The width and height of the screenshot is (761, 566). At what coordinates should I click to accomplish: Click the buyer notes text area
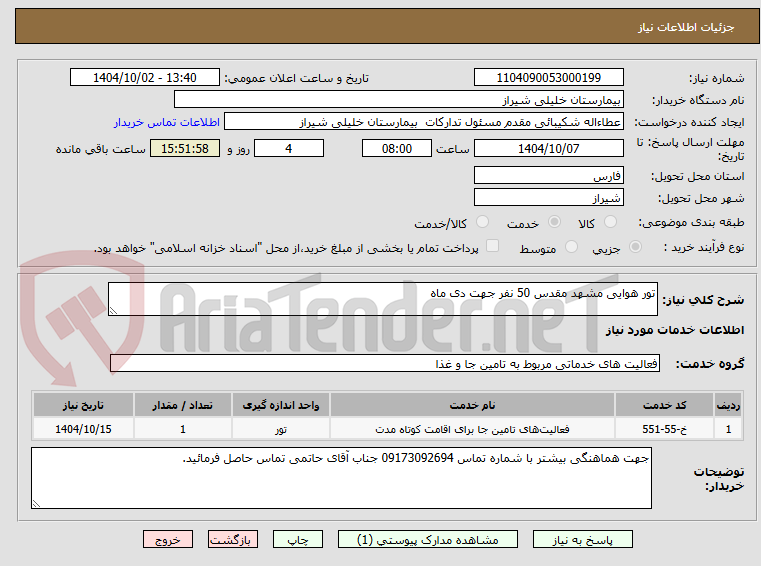pyautogui.click(x=341, y=478)
